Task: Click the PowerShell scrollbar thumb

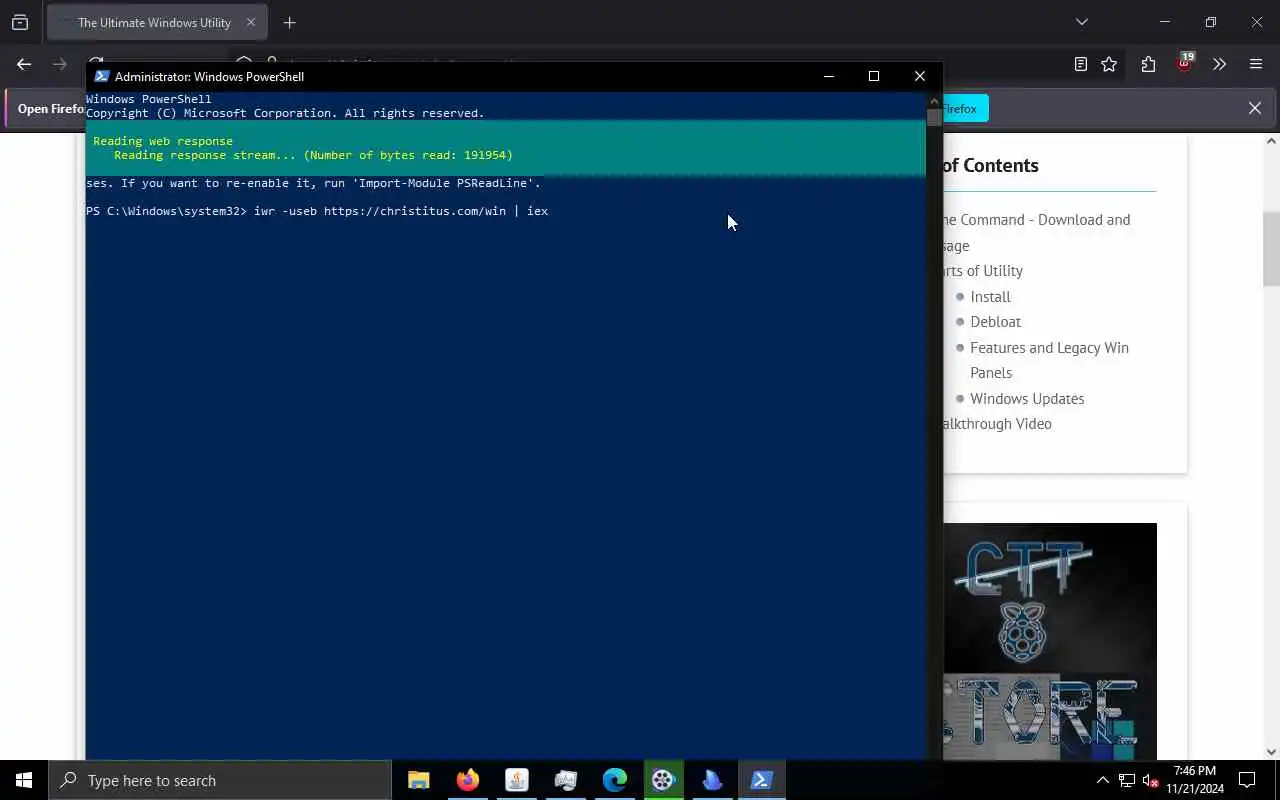Action: pos(934,117)
